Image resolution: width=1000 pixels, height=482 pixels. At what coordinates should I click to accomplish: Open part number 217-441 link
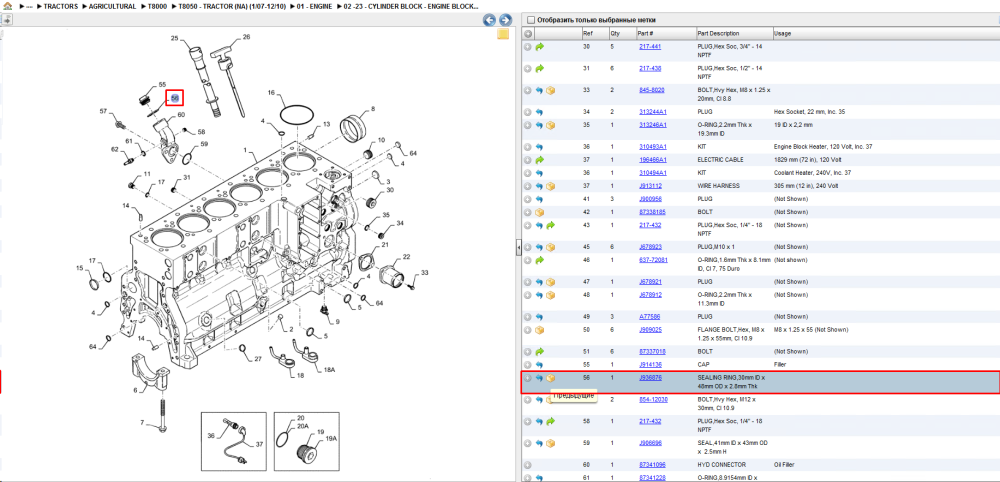point(649,47)
